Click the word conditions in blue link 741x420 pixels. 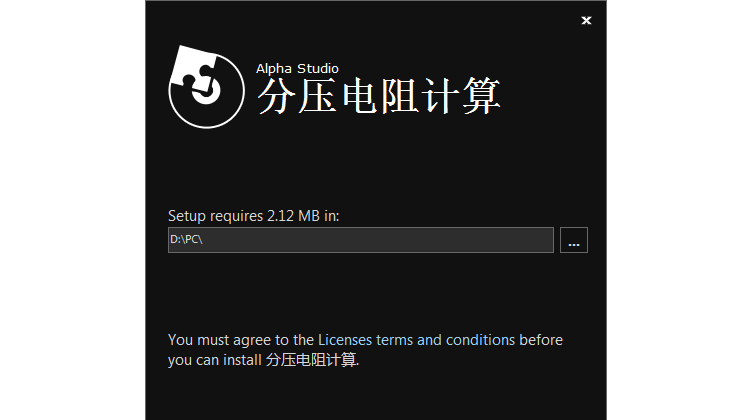(x=480, y=340)
